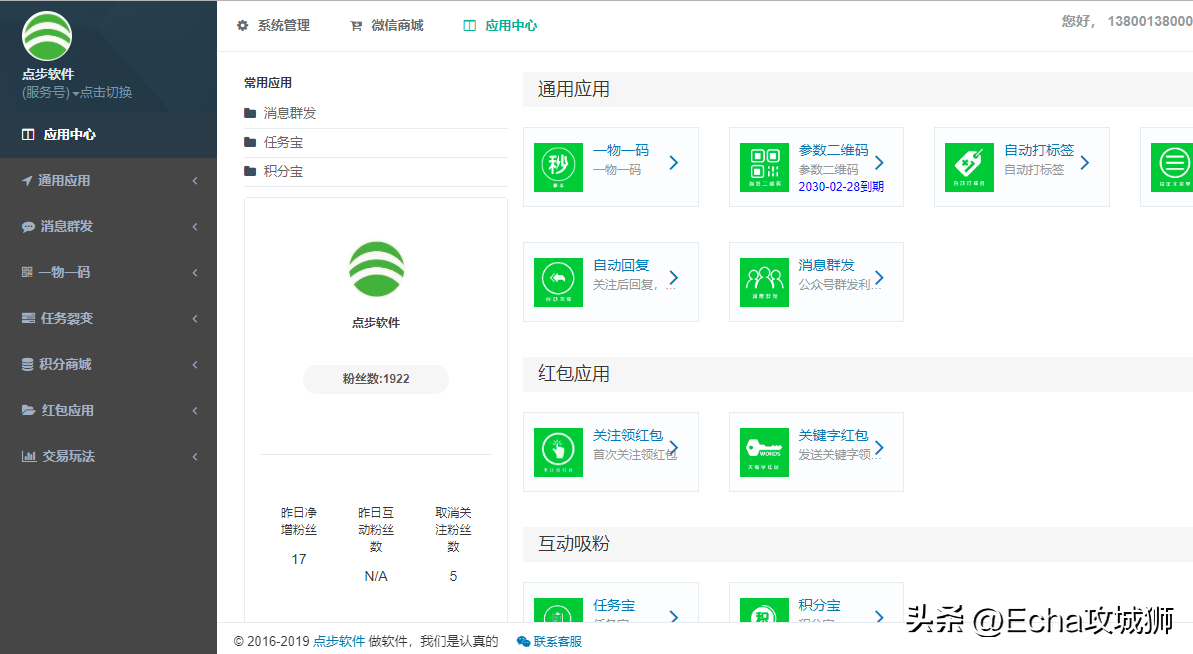Viewport: 1193px width, 654px height.
Task: Open the 关注领红包 title link
Action: (628, 435)
